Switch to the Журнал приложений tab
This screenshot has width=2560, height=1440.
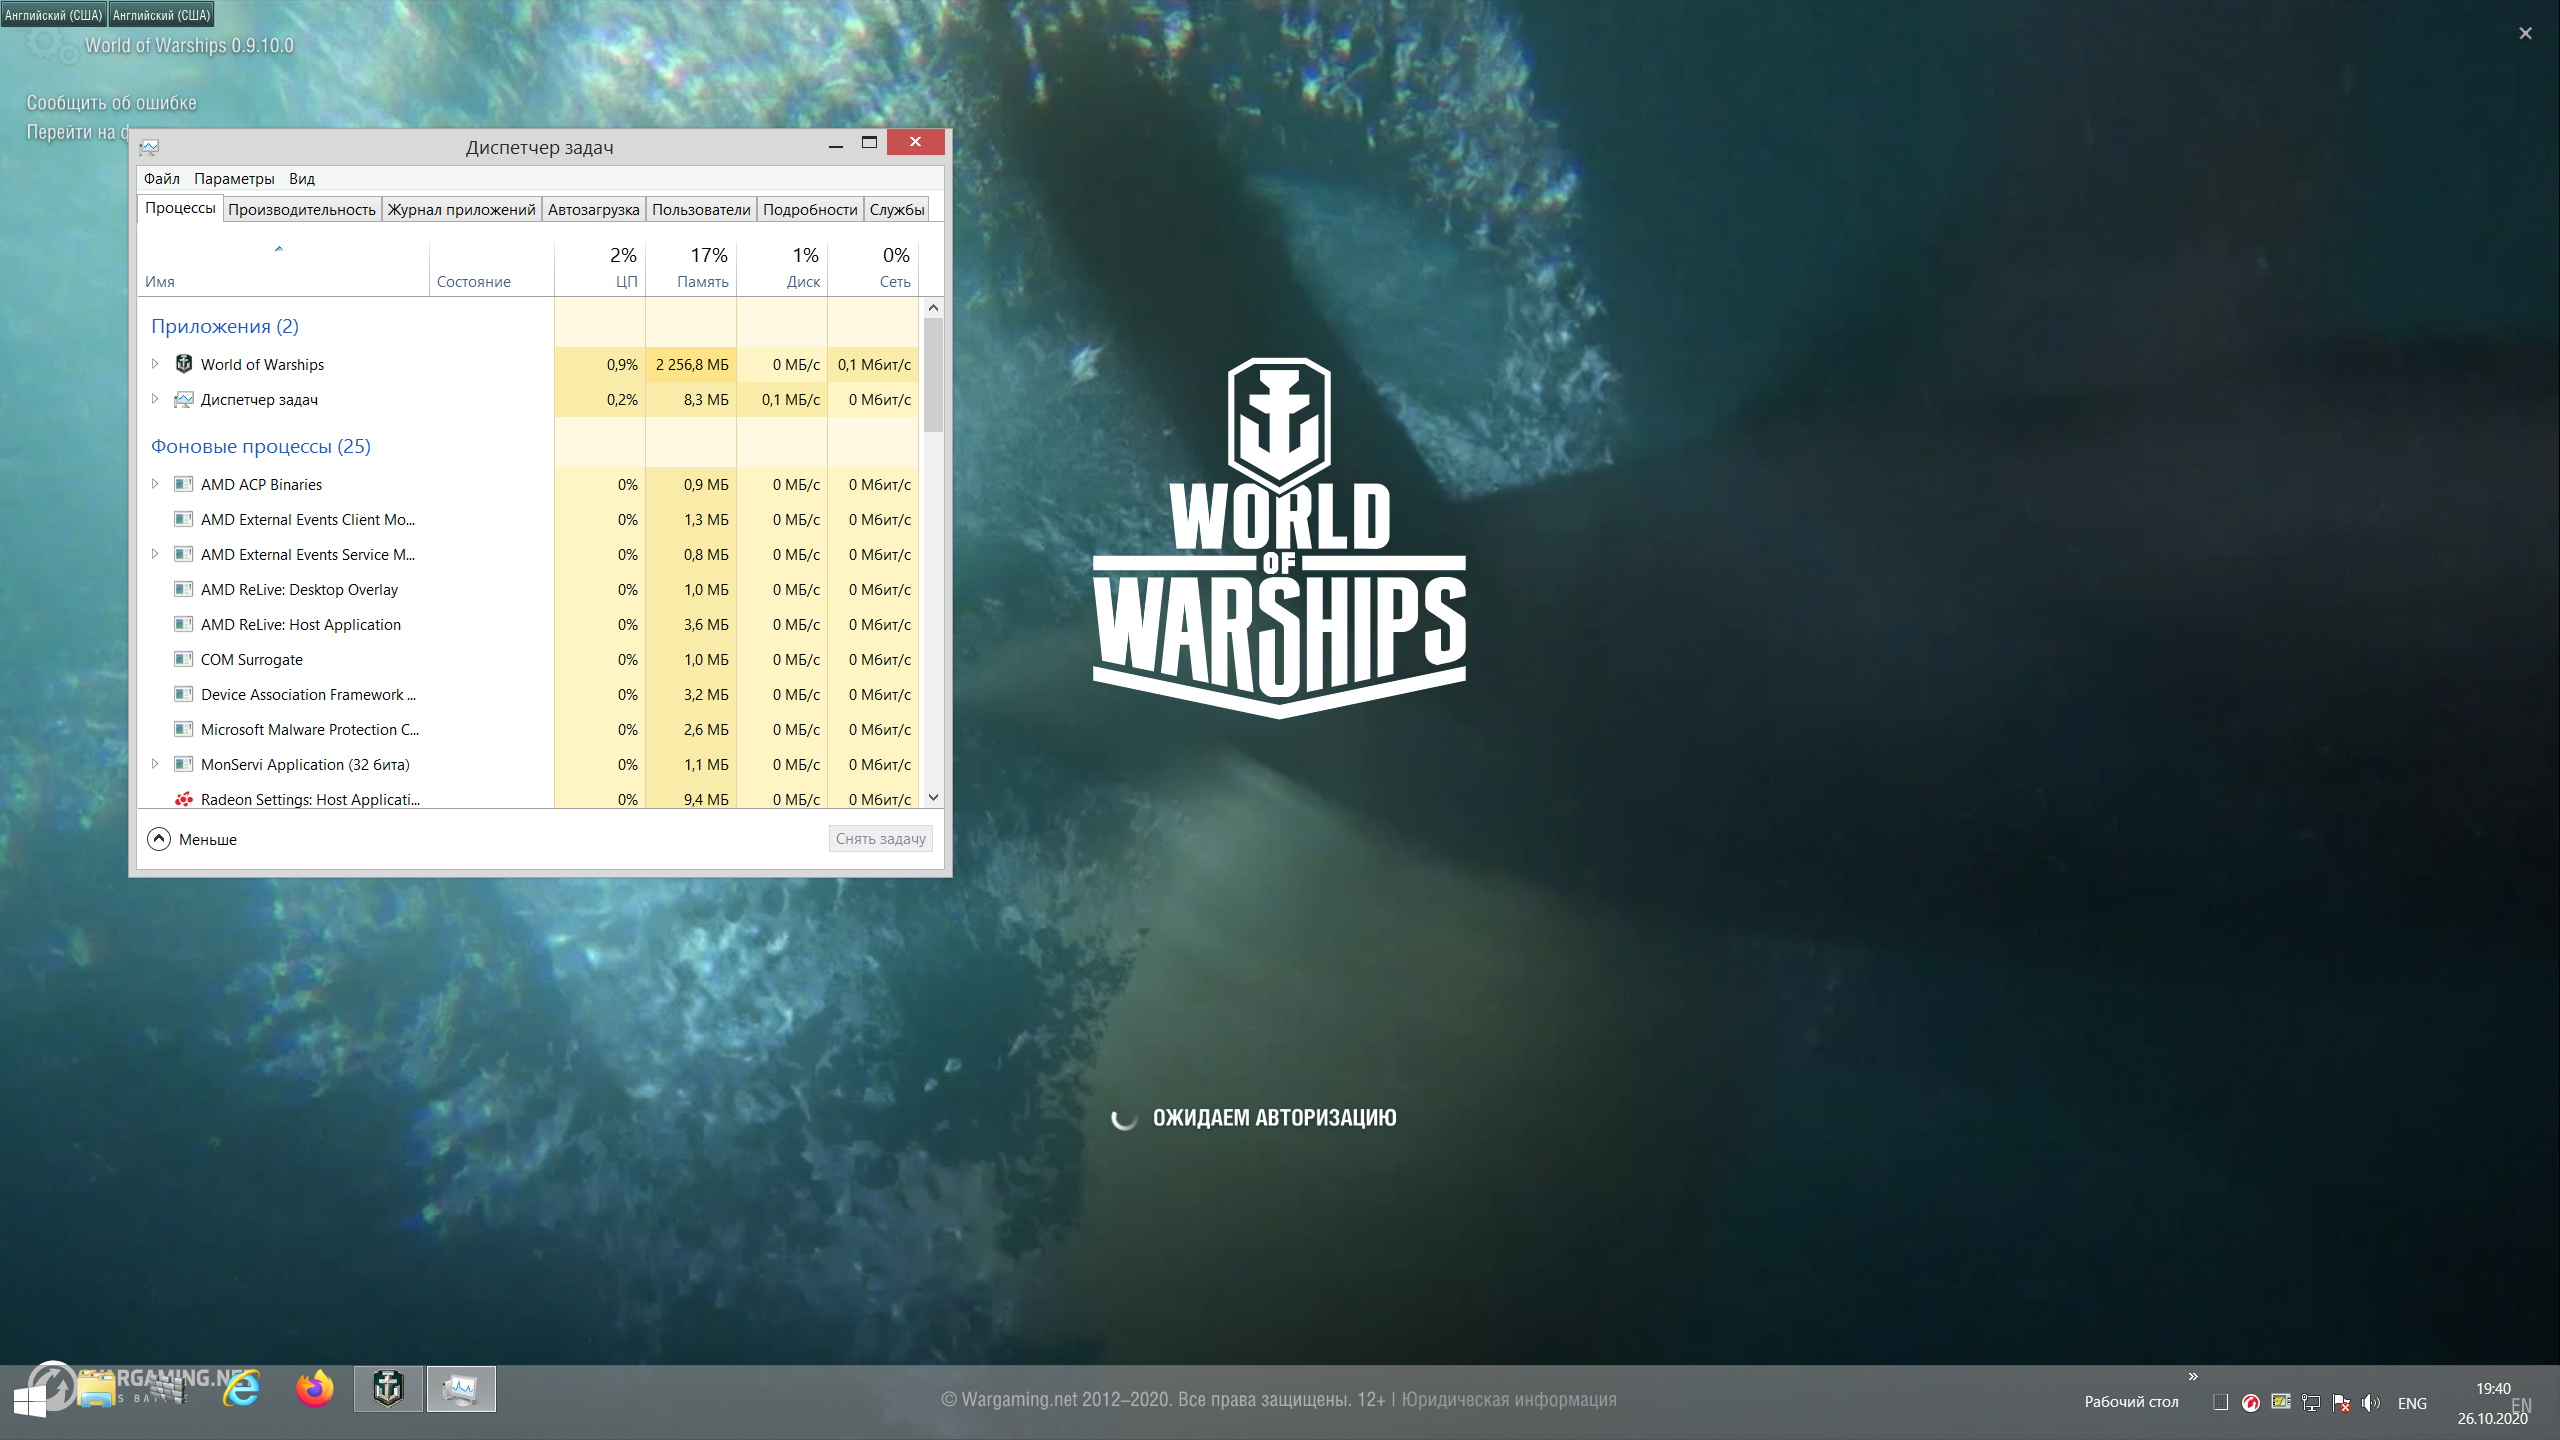click(x=461, y=209)
